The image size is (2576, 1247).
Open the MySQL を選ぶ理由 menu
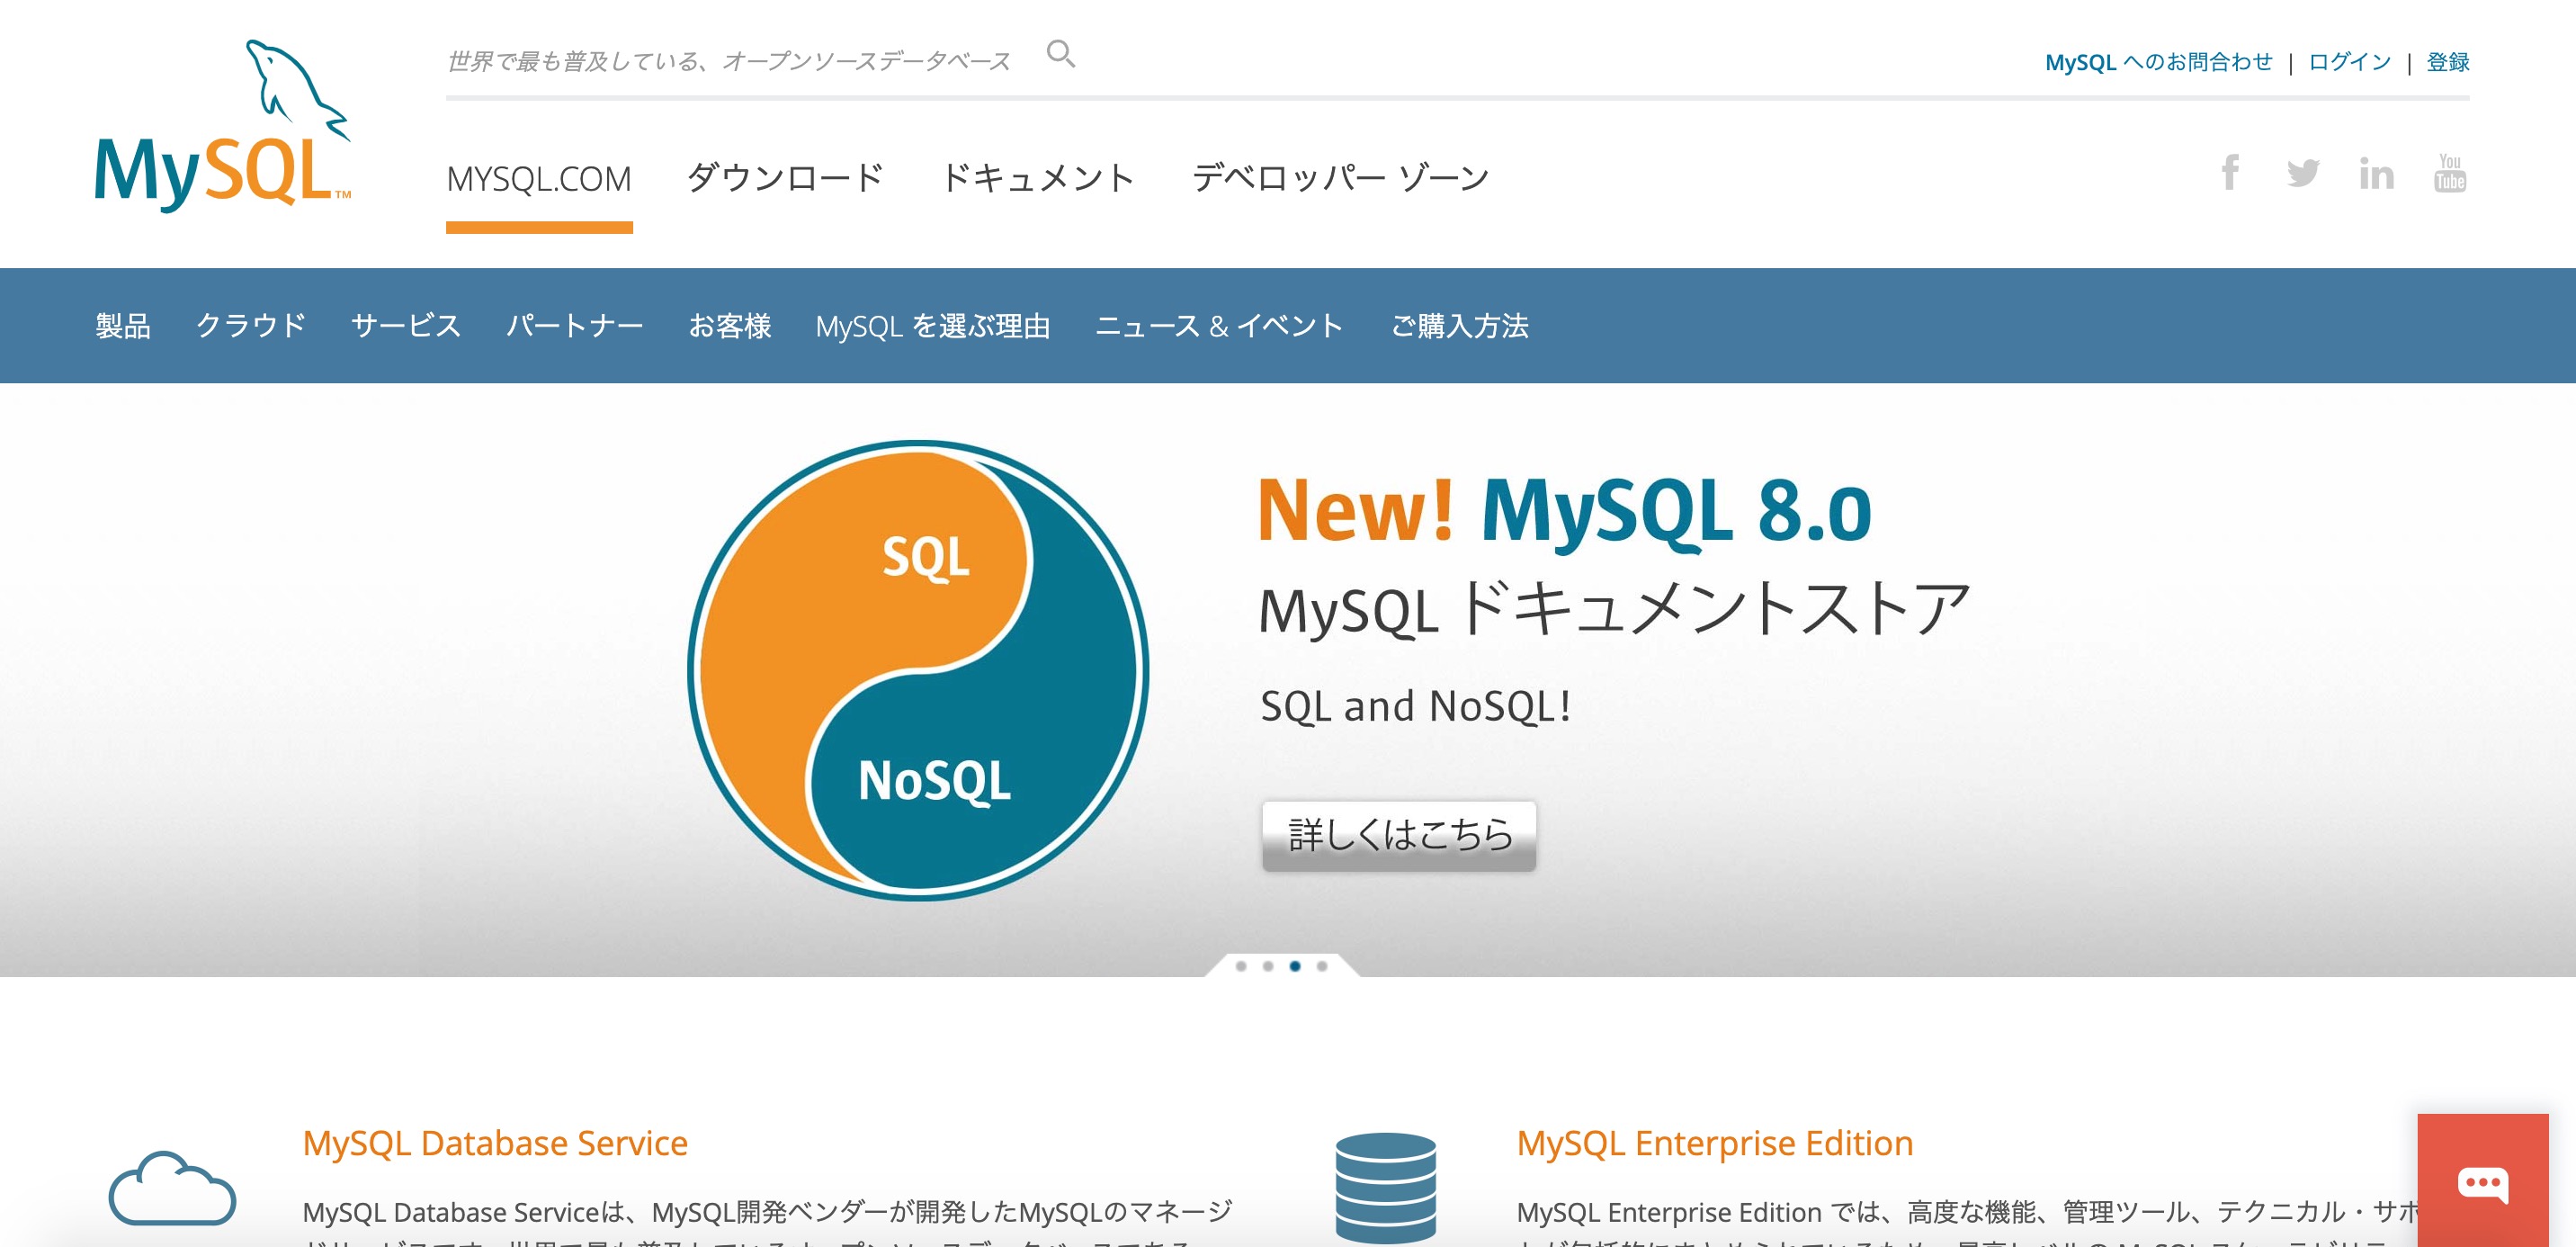coord(933,326)
